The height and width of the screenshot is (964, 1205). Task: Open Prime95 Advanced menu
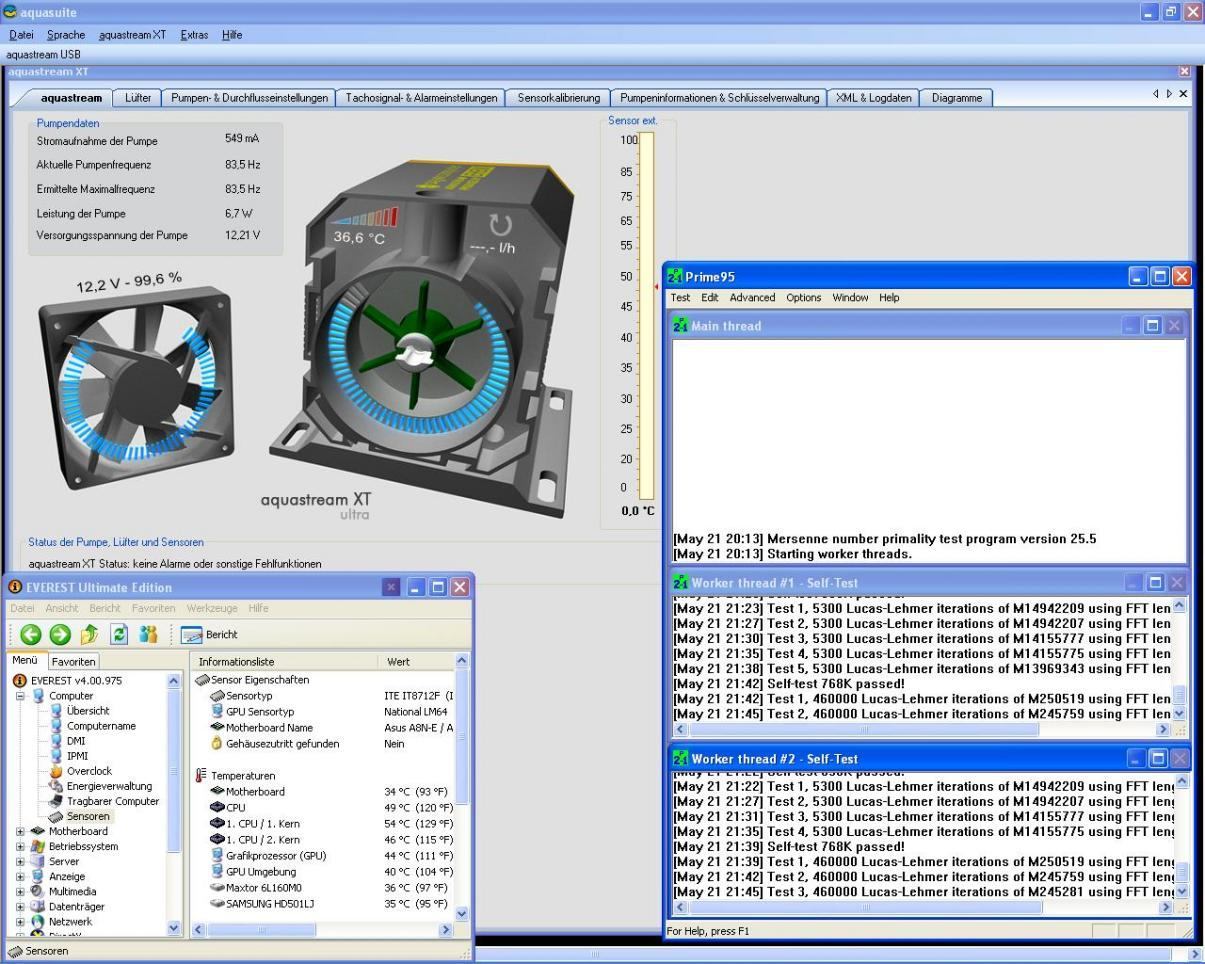point(752,297)
